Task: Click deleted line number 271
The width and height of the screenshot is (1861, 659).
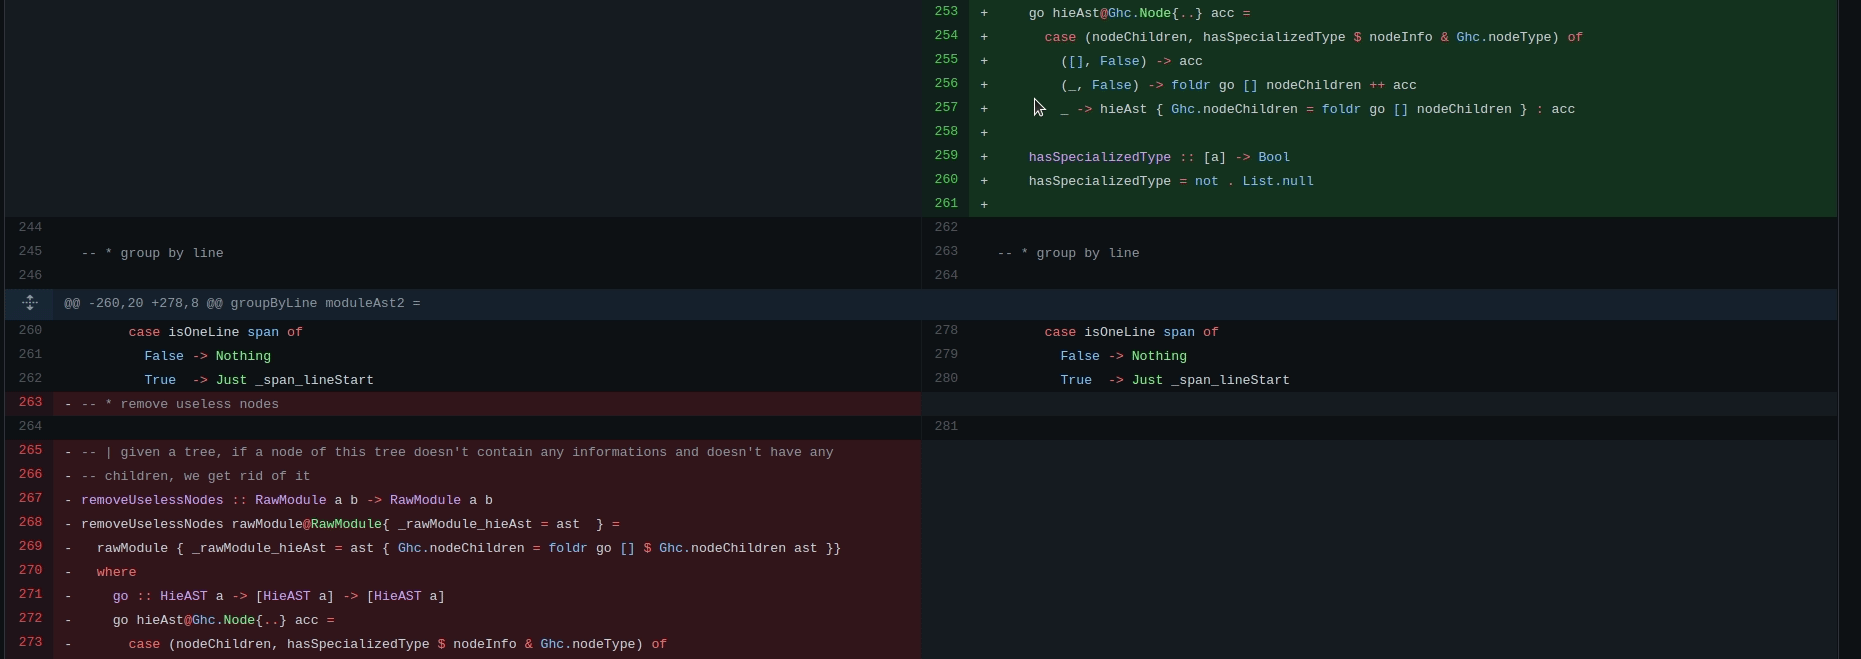Action: tap(29, 595)
